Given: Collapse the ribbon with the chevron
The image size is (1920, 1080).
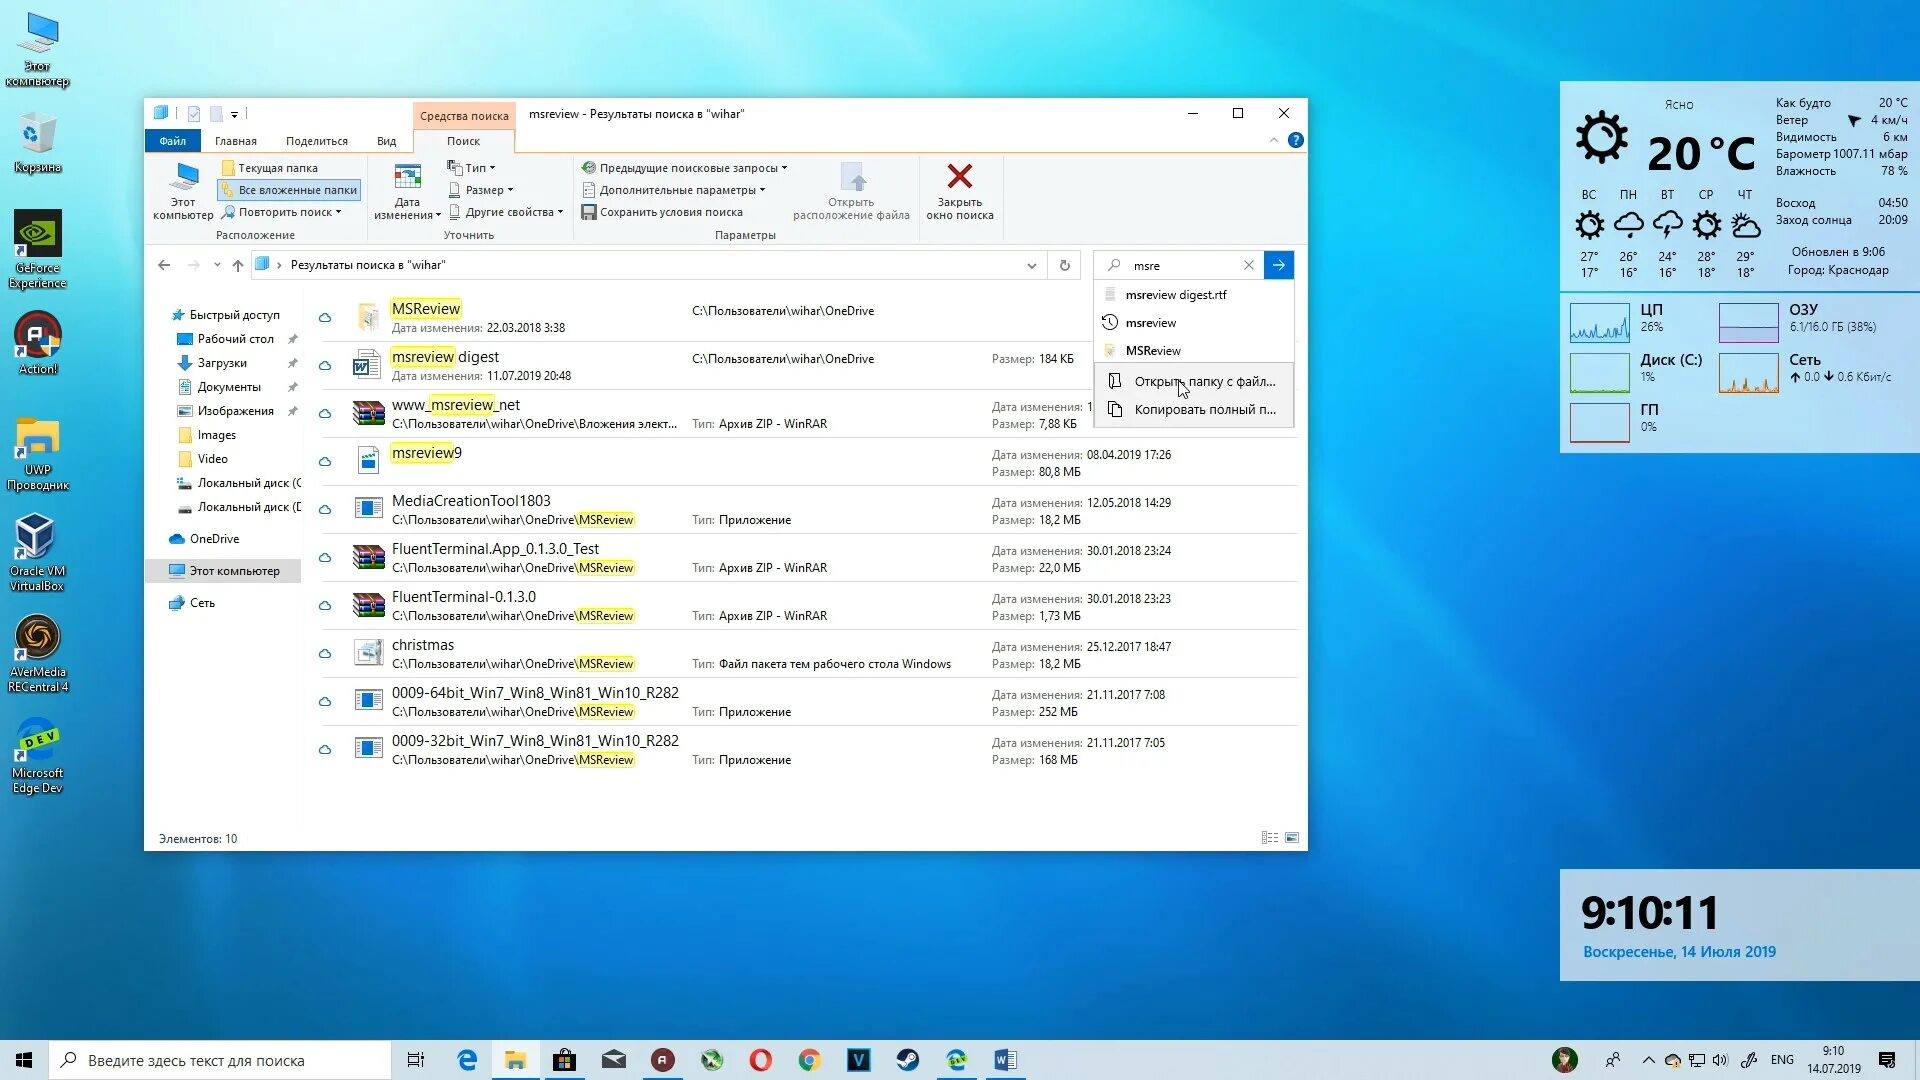Looking at the screenshot, I should (1273, 140).
